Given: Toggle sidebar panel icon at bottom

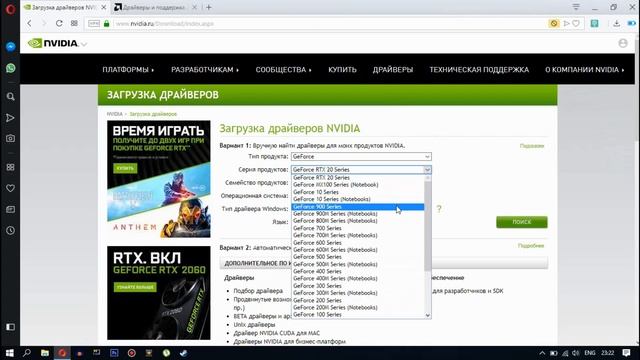Looking at the screenshot, I should tap(11, 327).
